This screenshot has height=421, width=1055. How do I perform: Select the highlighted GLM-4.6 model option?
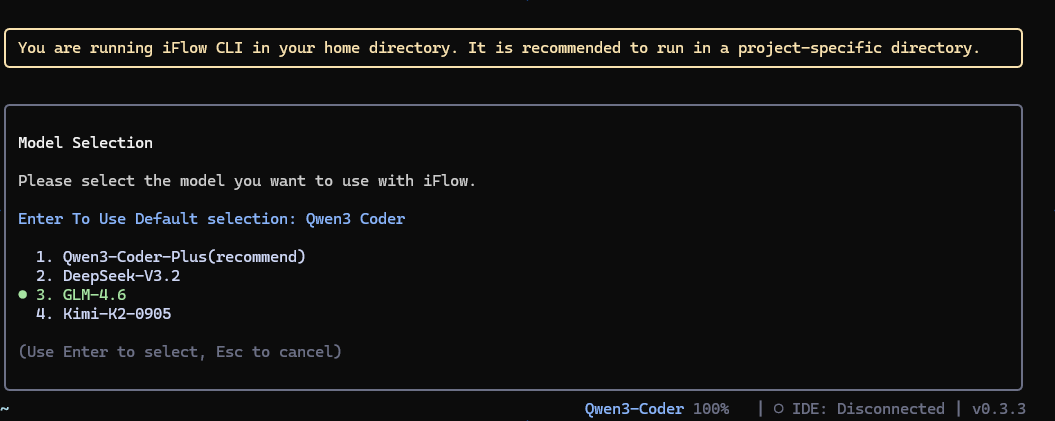click(94, 295)
